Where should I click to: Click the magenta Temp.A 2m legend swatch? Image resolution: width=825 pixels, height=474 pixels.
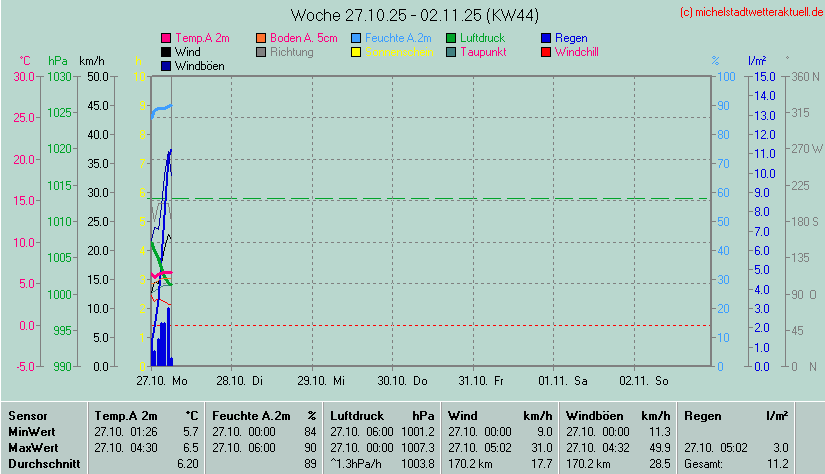pos(166,38)
